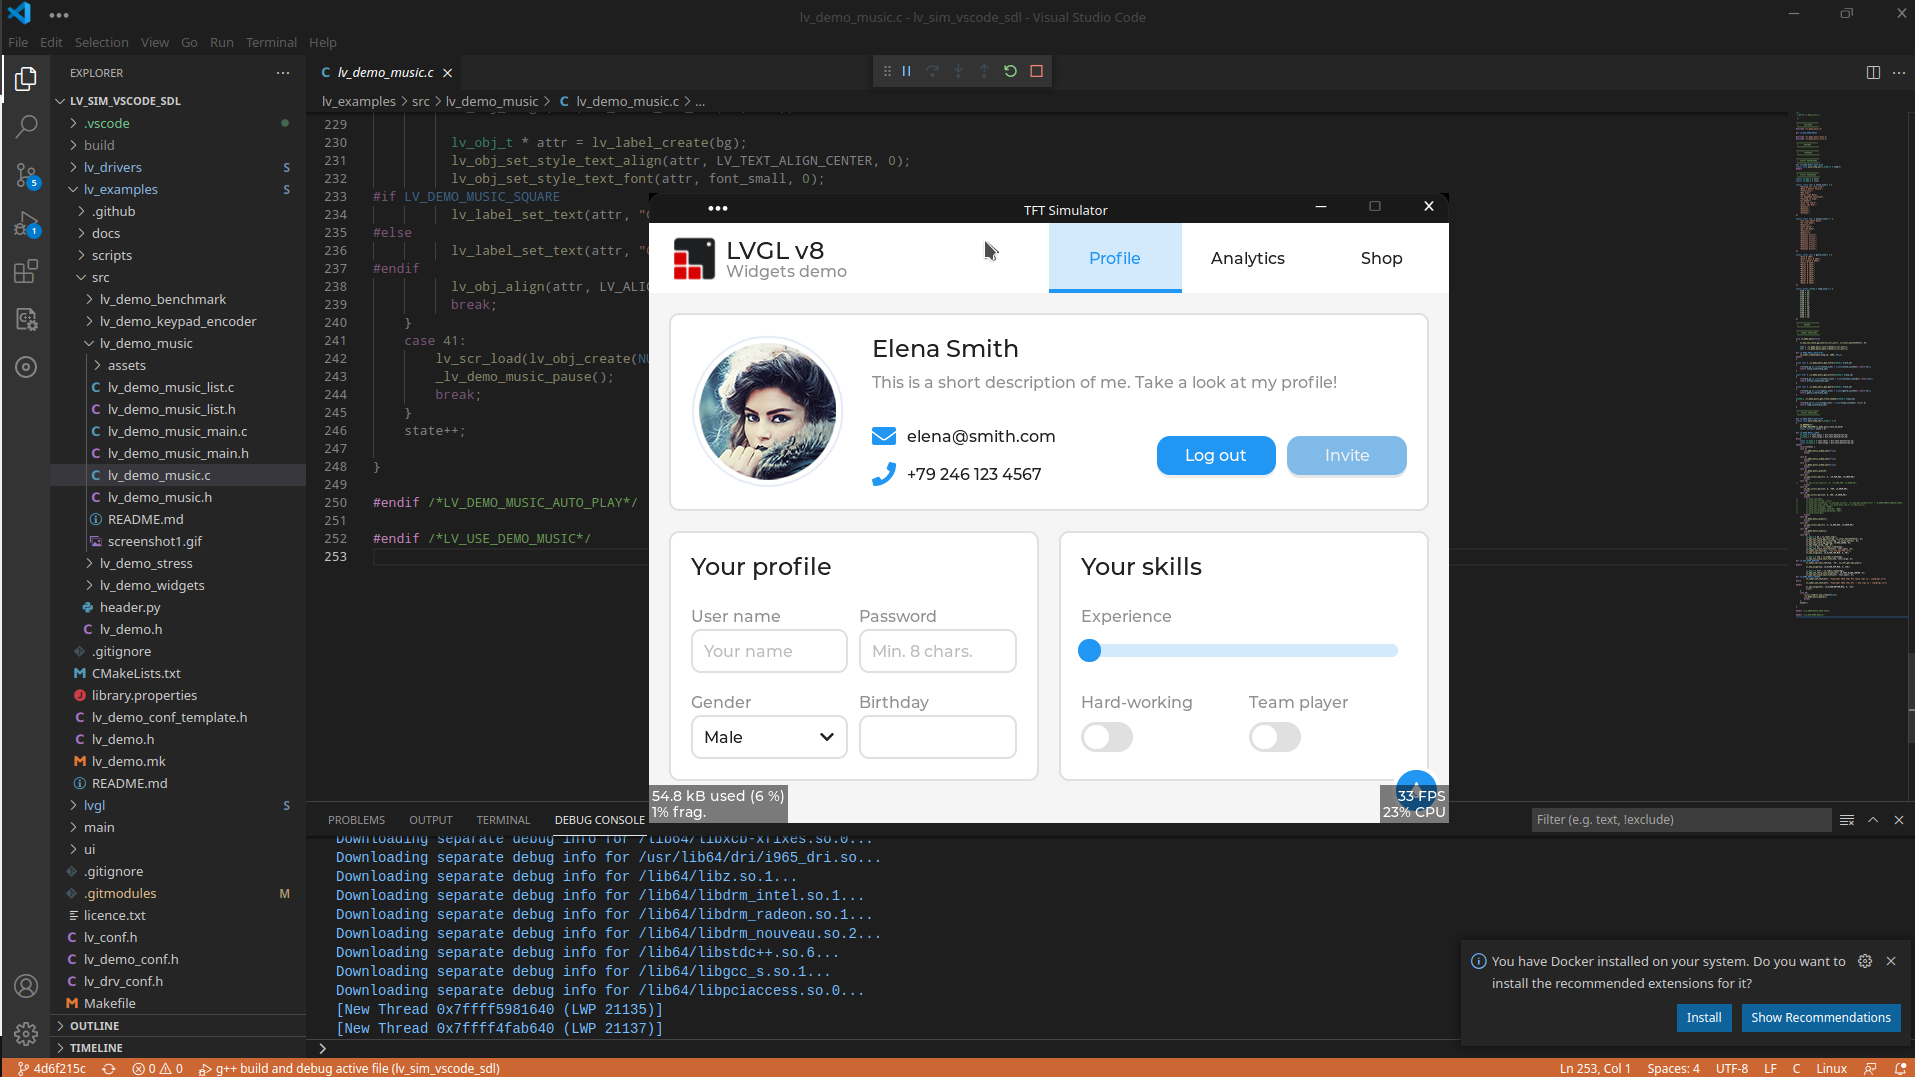Toggle the Hard-working switch
1915x1077 pixels.
pos(1107,737)
